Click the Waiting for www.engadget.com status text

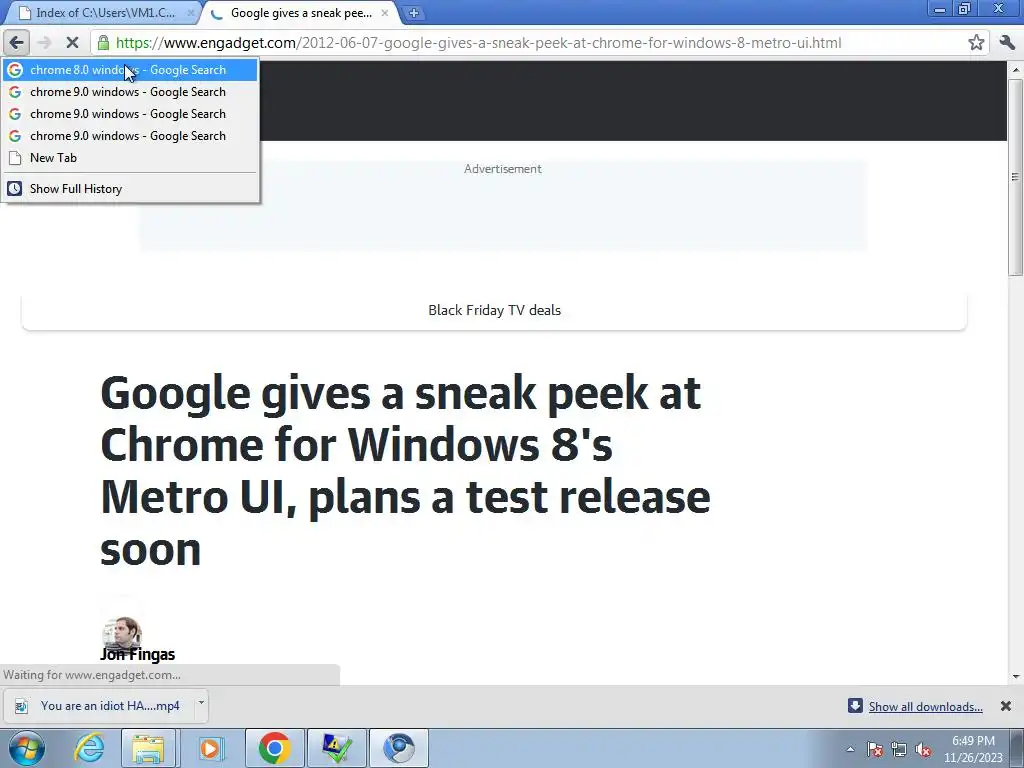click(92, 675)
